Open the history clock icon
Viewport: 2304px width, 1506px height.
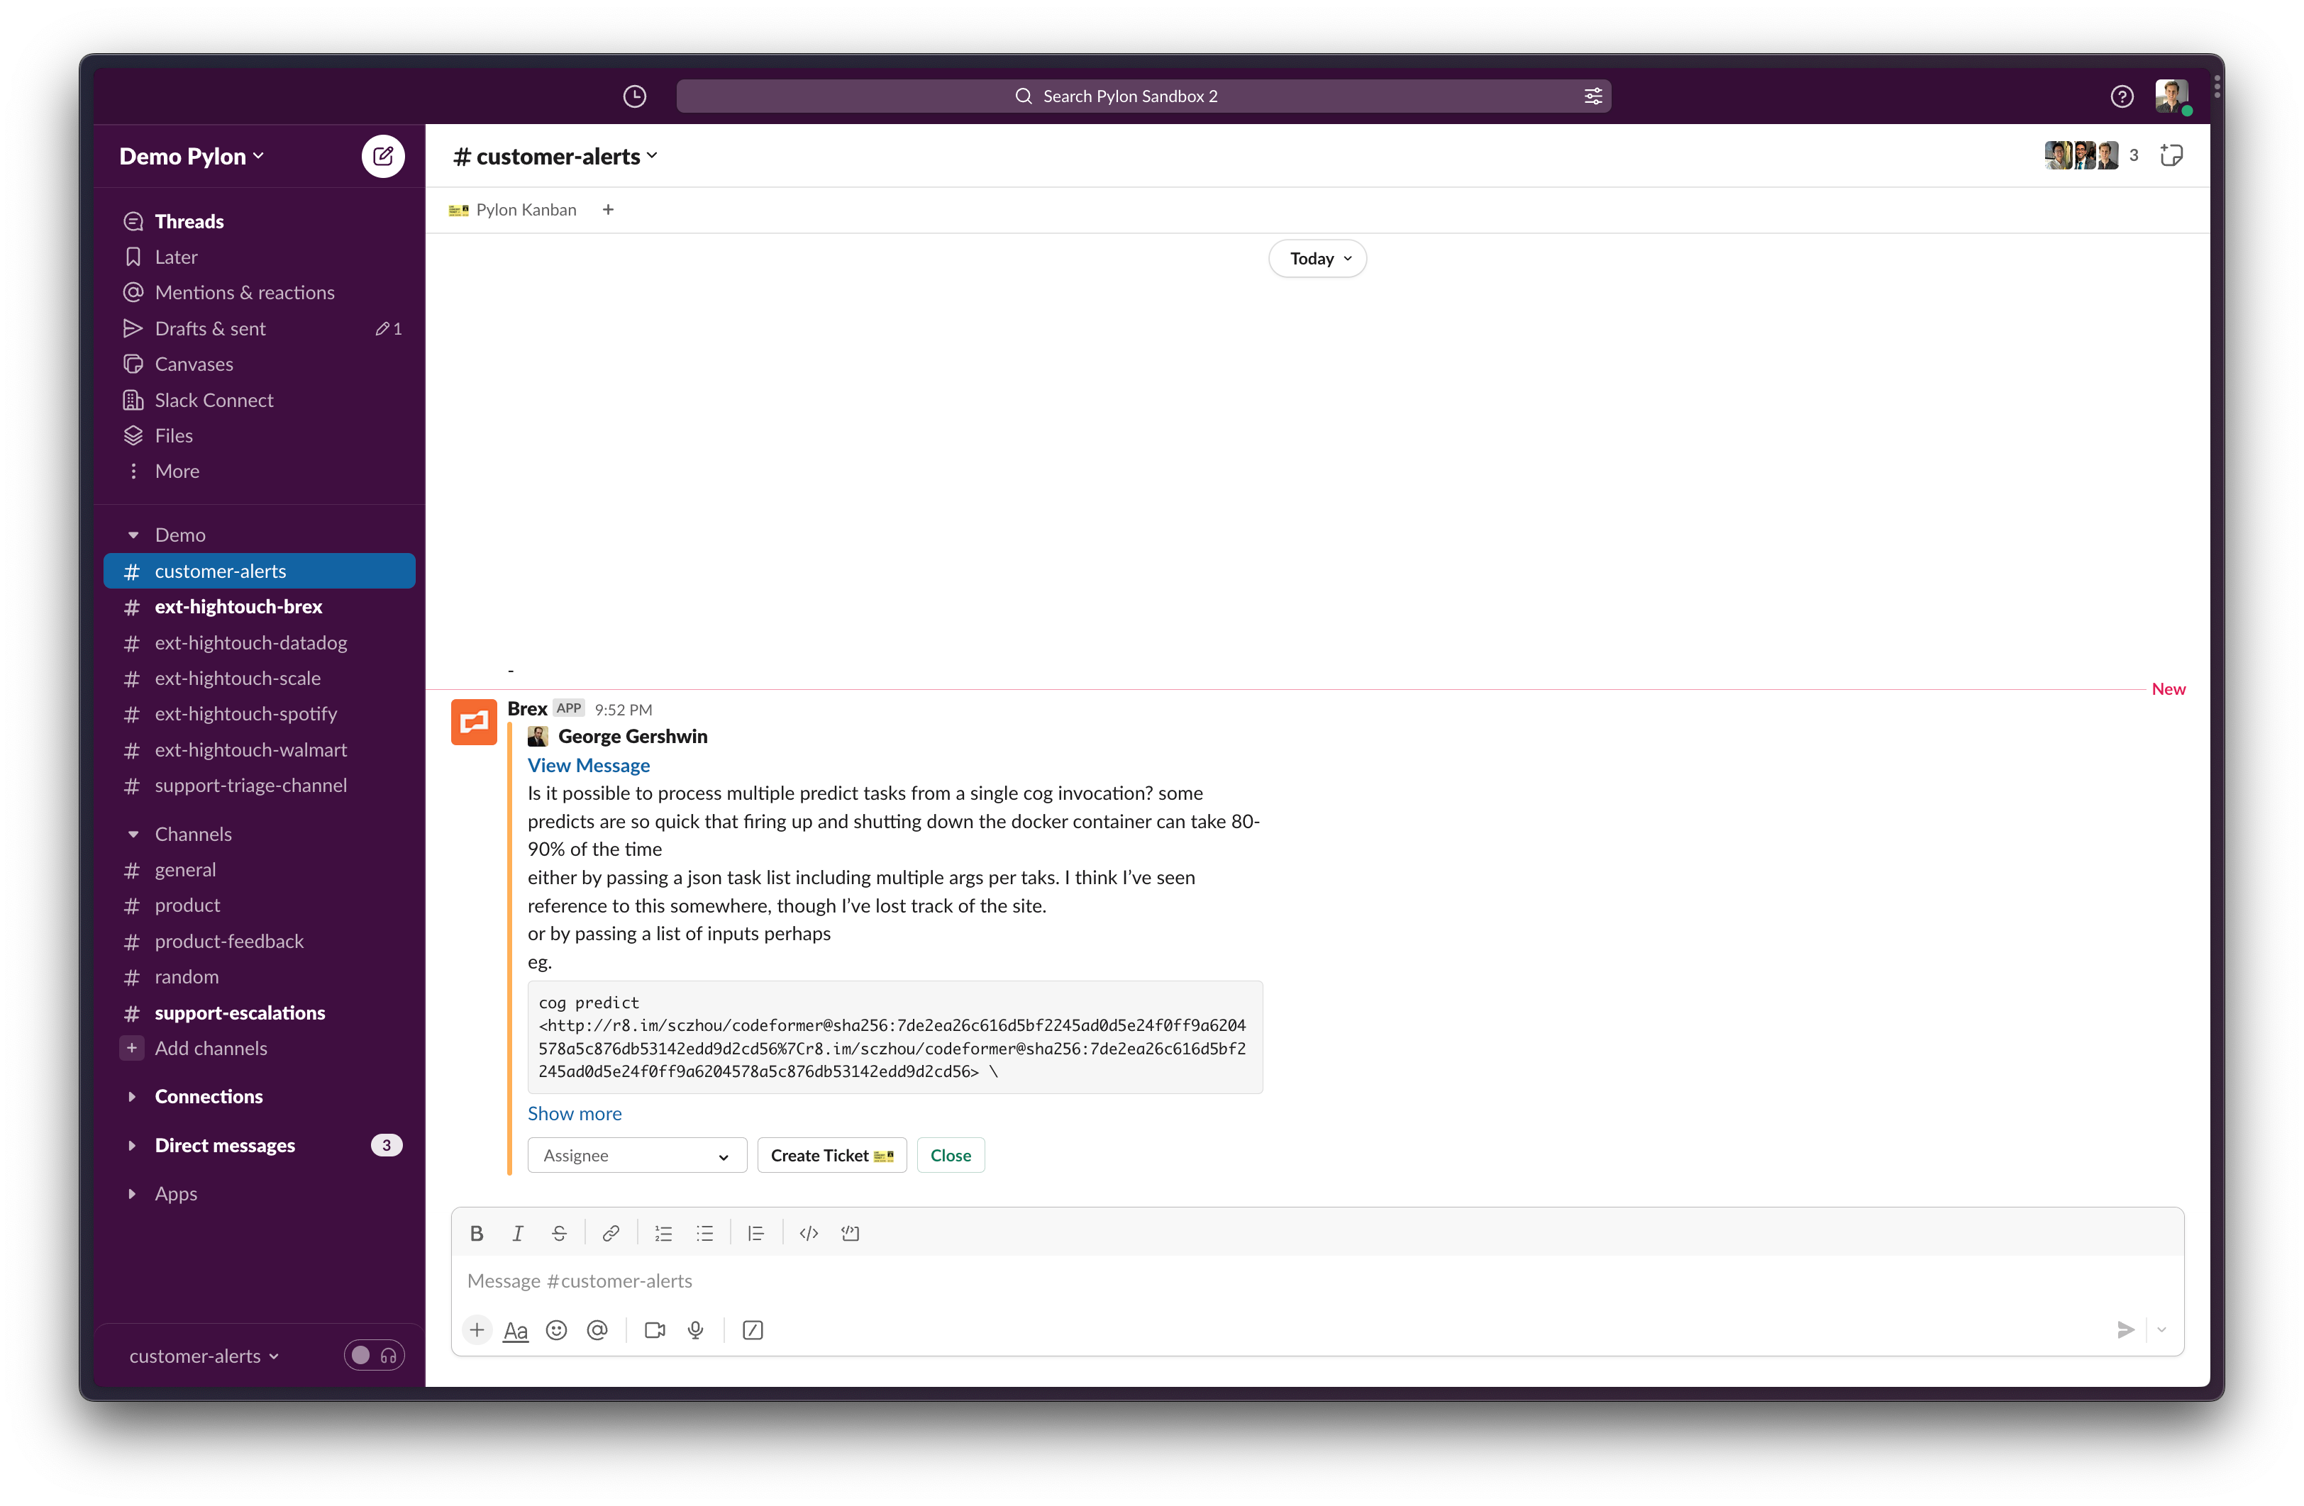coord(634,96)
